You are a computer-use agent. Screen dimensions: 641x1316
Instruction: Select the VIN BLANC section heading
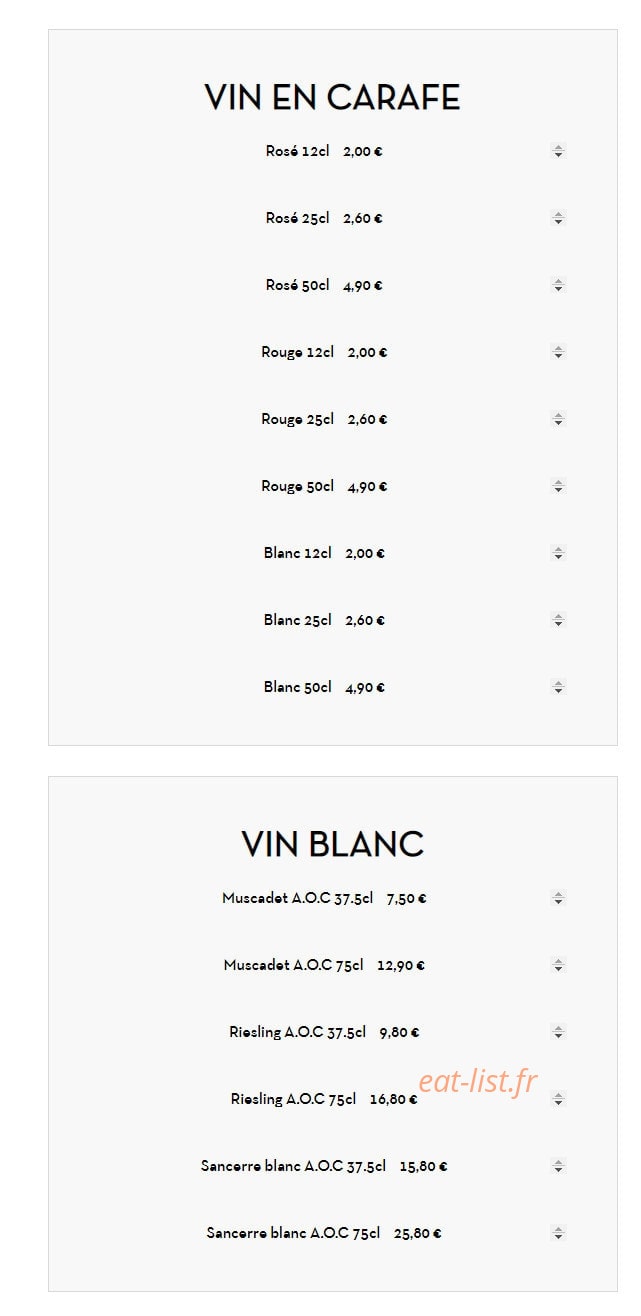point(332,844)
